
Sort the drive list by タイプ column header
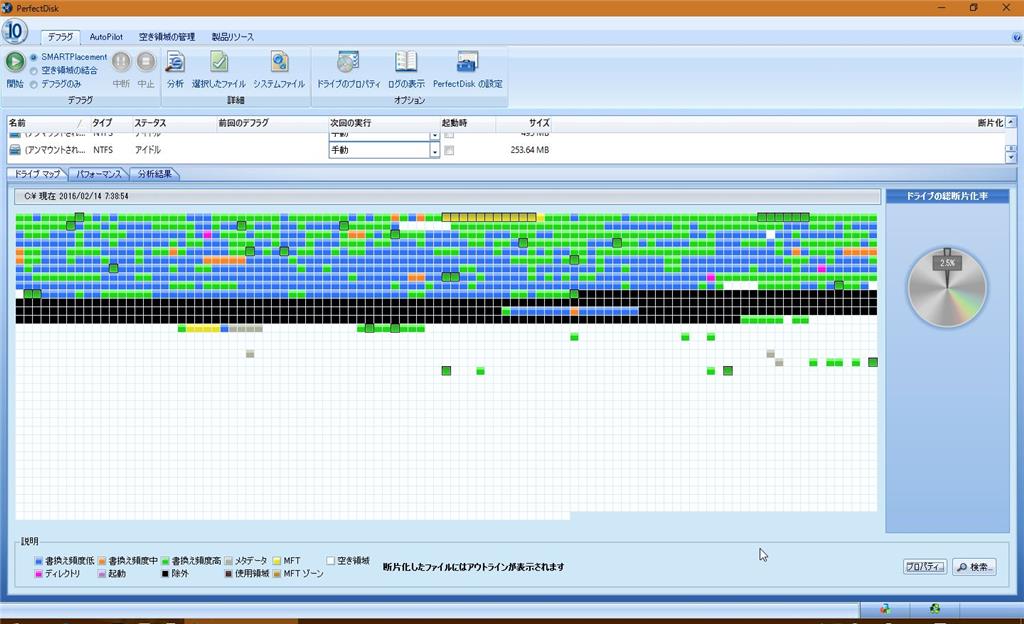coord(110,123)
